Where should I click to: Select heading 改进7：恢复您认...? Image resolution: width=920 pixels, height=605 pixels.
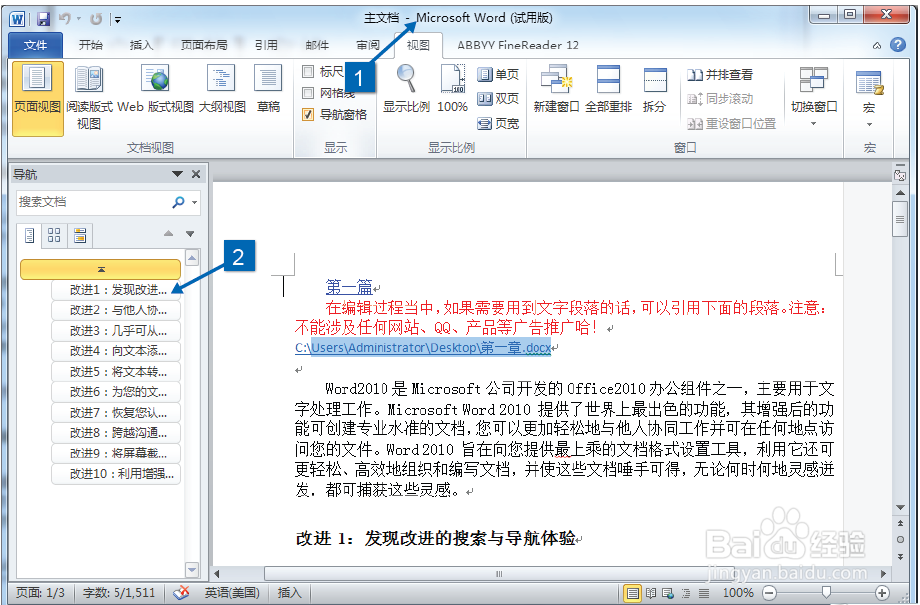tap(116, 413)
